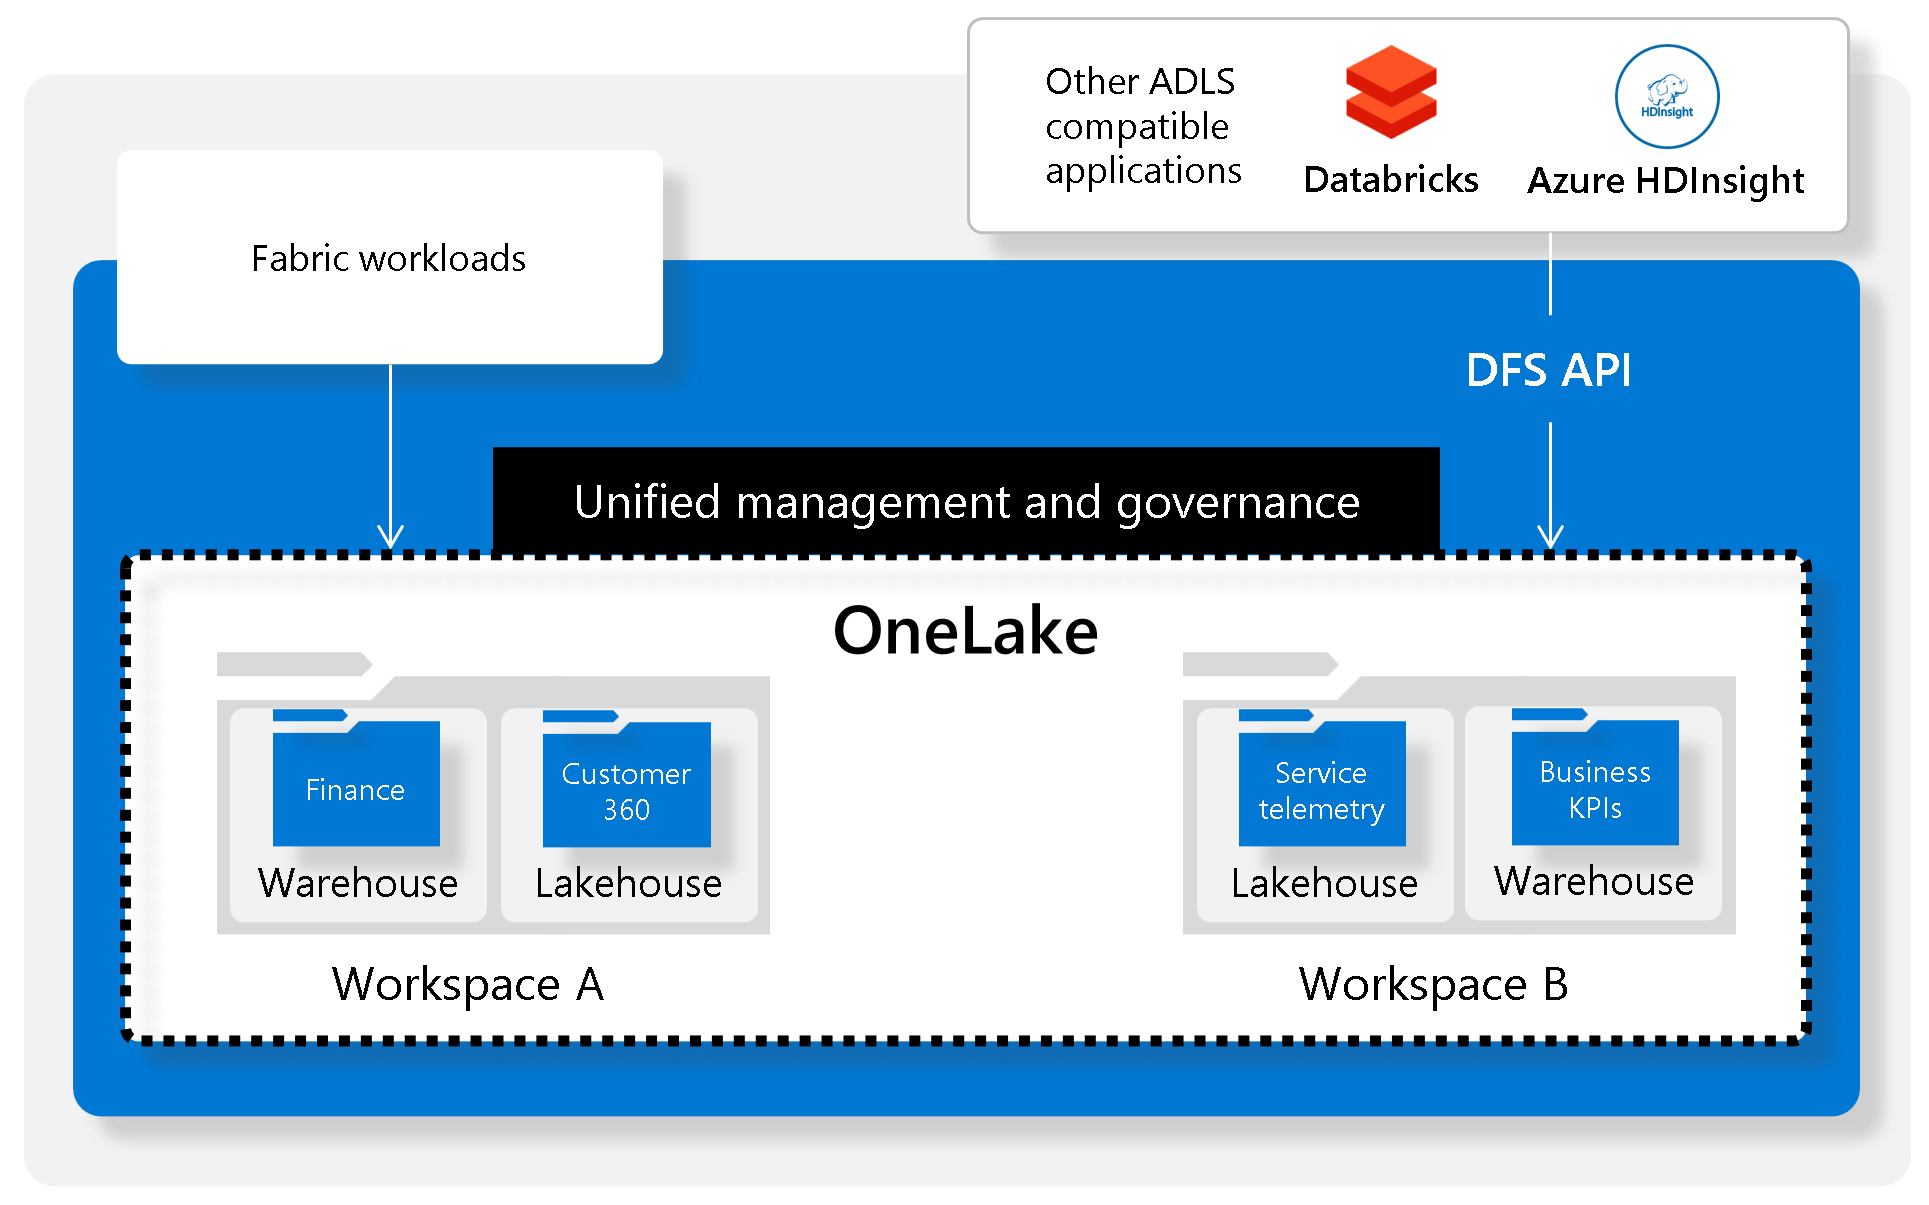Click the OneLake title
The image size is (1929, 1205).
pos(965,631)
